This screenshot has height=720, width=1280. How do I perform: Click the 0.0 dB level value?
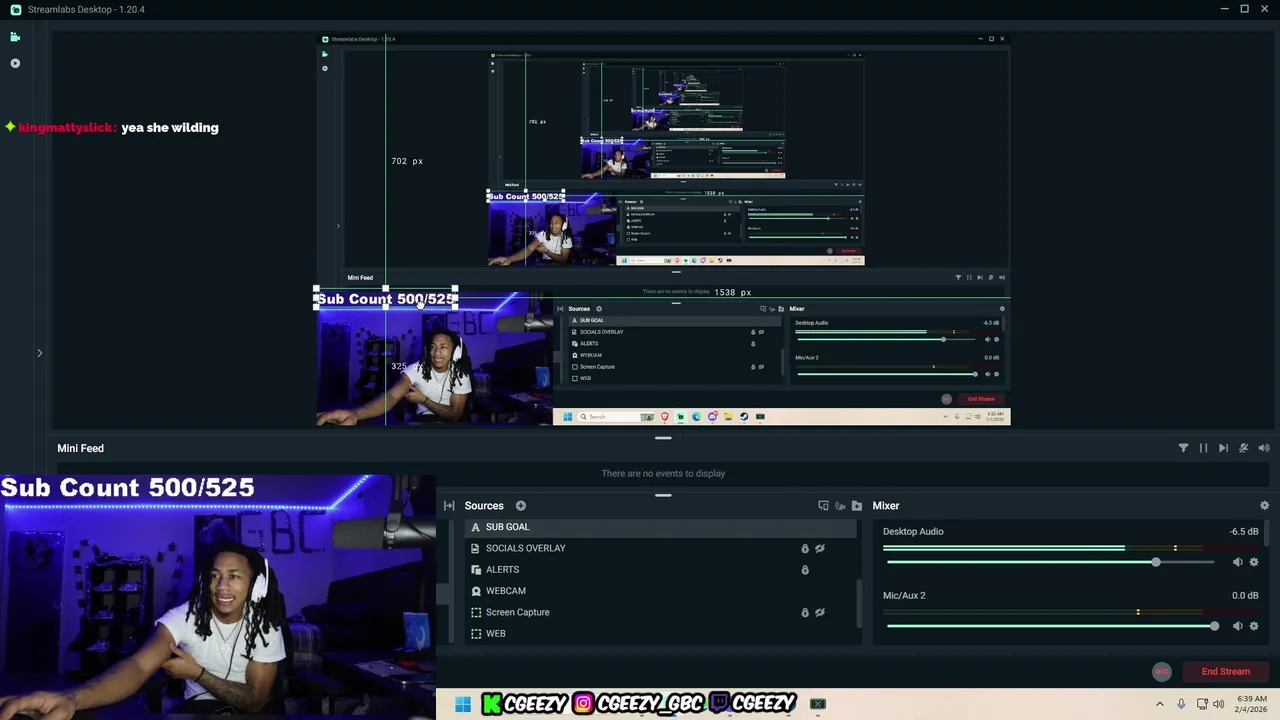(1245, 596)
